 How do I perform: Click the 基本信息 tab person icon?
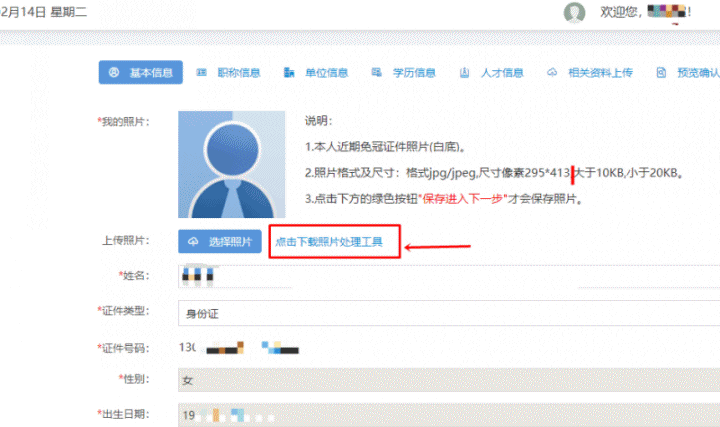[x=114, y=73]
